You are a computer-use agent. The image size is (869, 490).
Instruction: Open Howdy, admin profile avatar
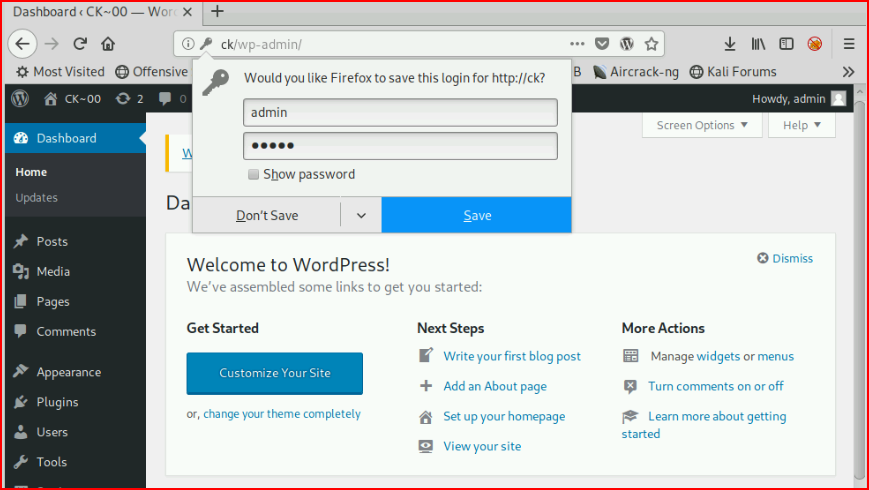[839, 99]
